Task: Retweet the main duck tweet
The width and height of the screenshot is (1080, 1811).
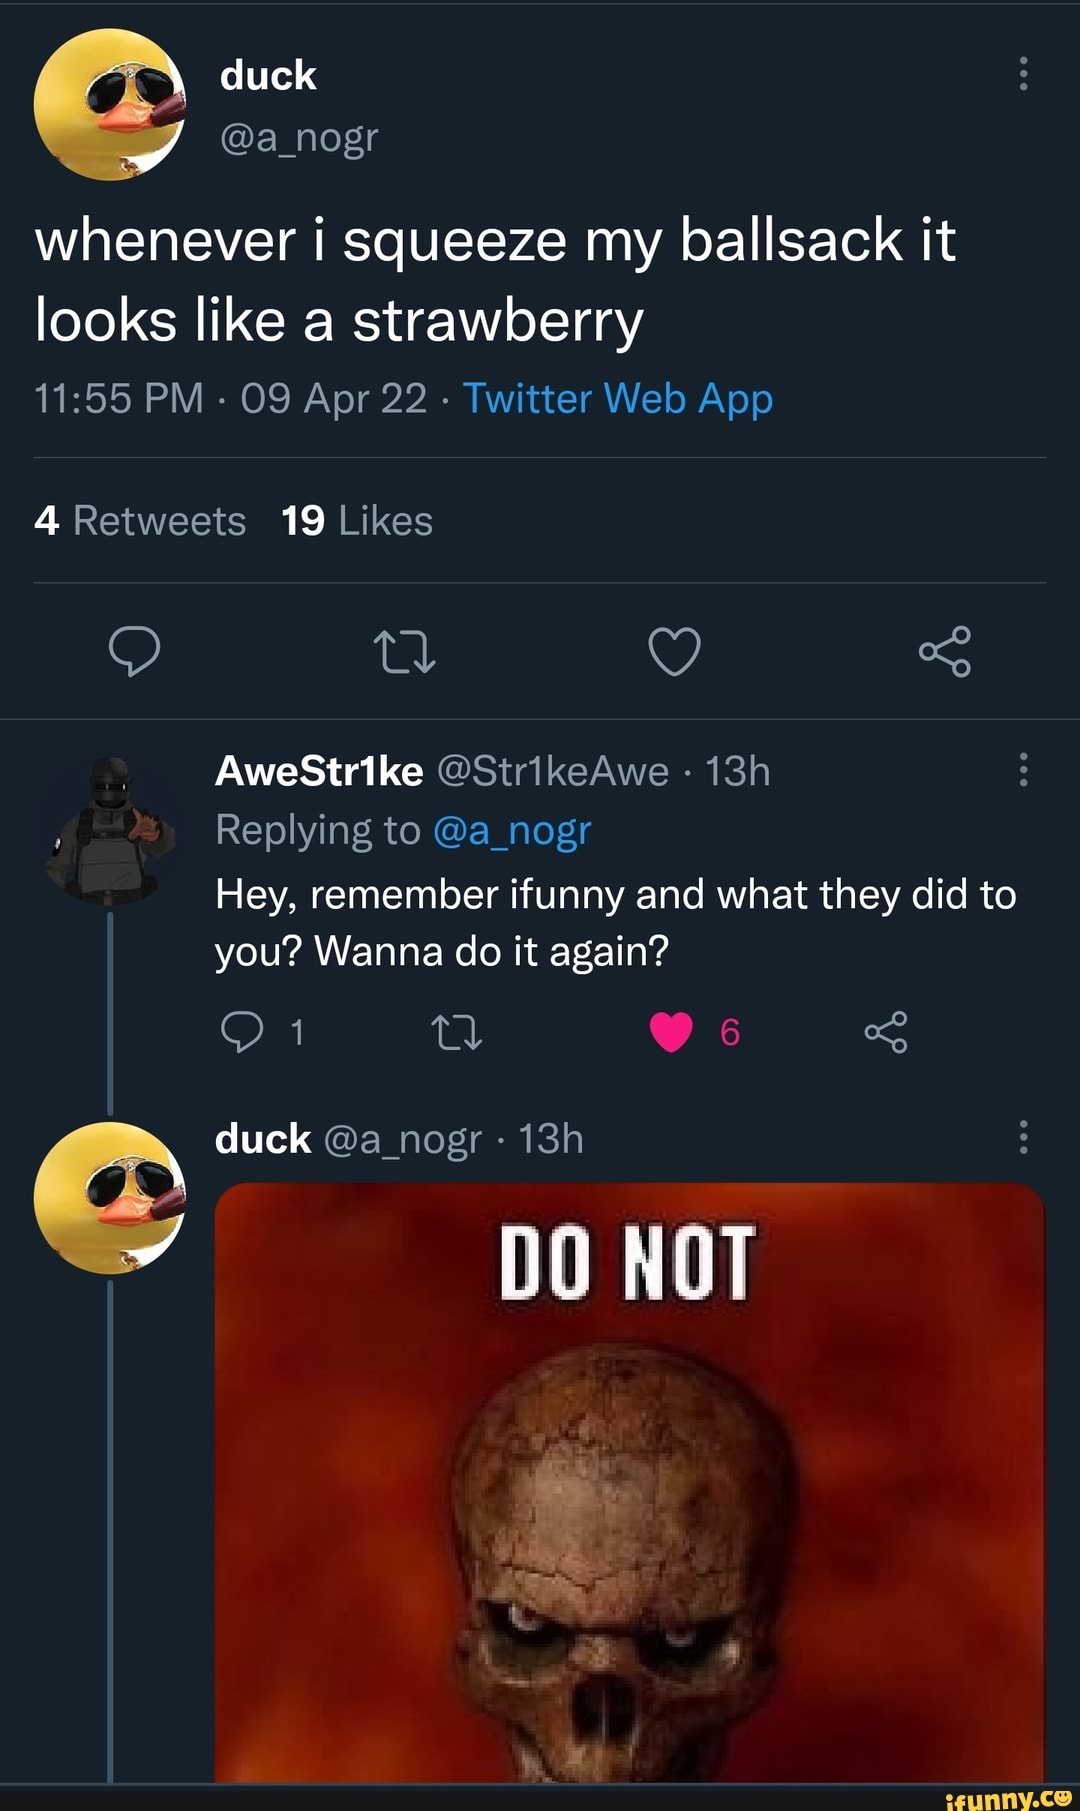Action: point(404,652)
